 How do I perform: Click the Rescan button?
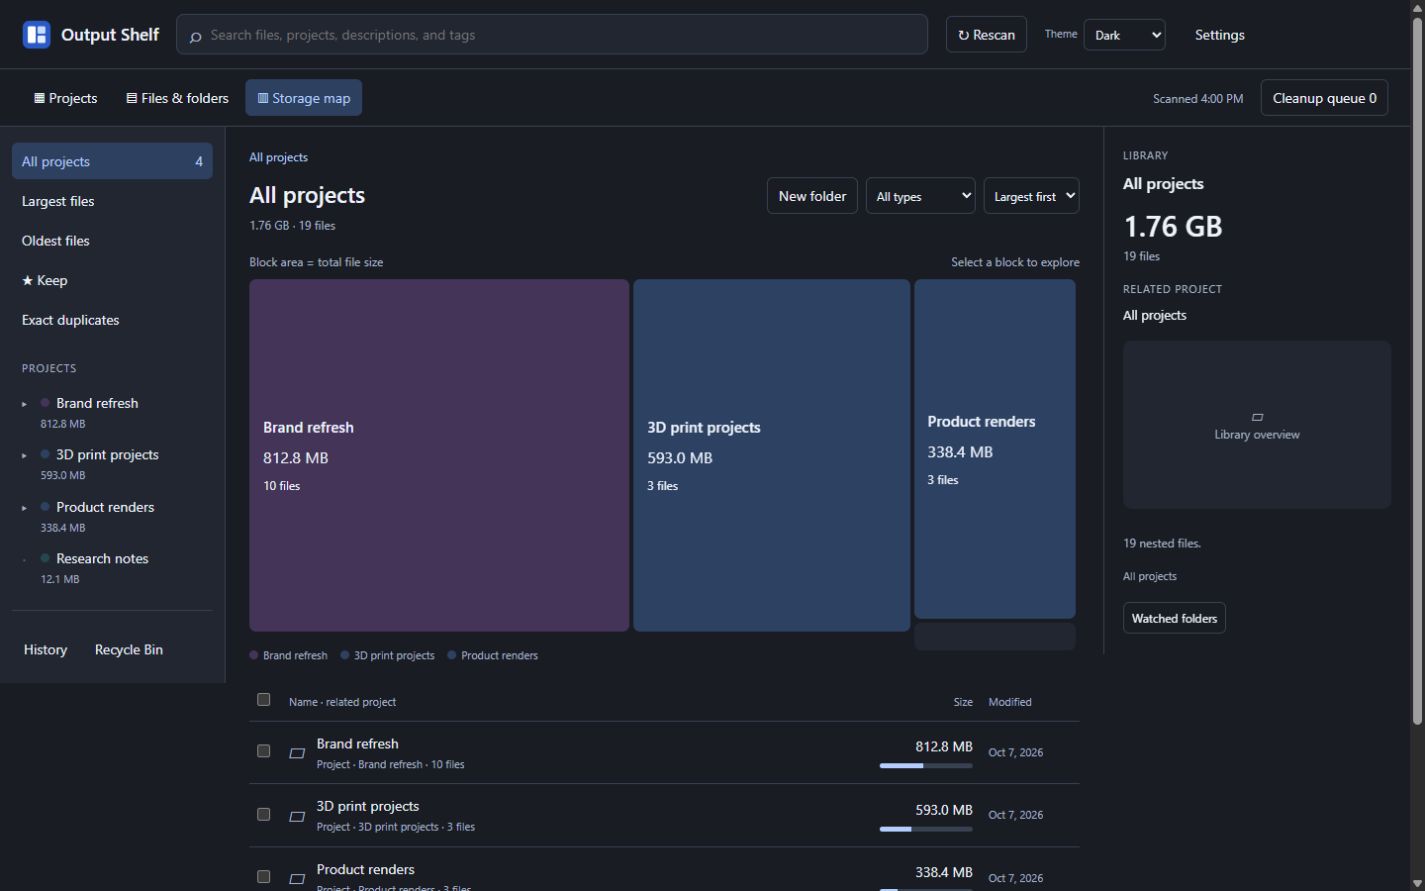coord(986,35)
